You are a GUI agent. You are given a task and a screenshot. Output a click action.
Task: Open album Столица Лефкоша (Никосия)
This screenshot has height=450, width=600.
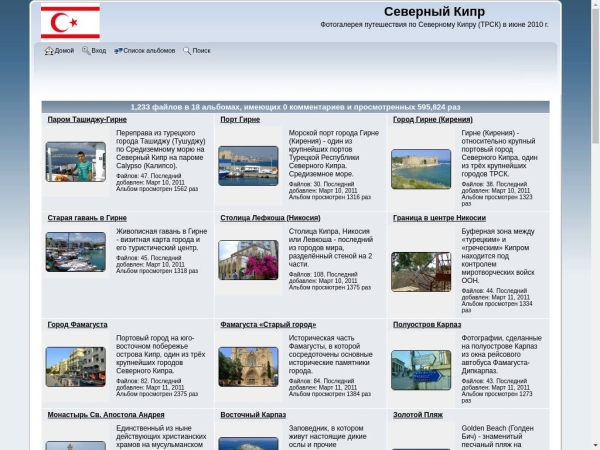270,218
